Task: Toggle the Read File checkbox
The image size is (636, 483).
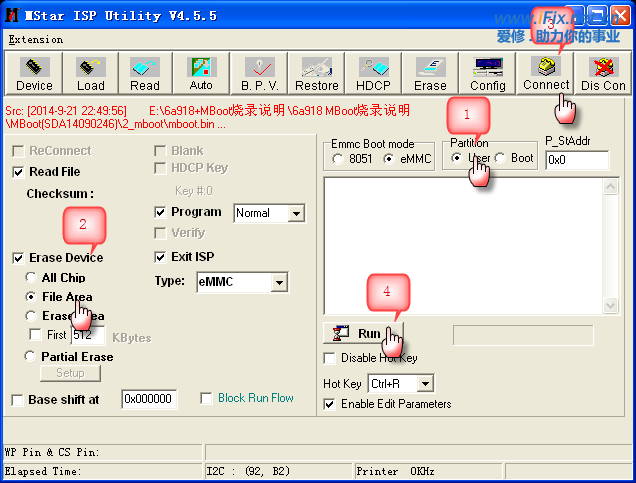Action: click(x=19, y=172)
